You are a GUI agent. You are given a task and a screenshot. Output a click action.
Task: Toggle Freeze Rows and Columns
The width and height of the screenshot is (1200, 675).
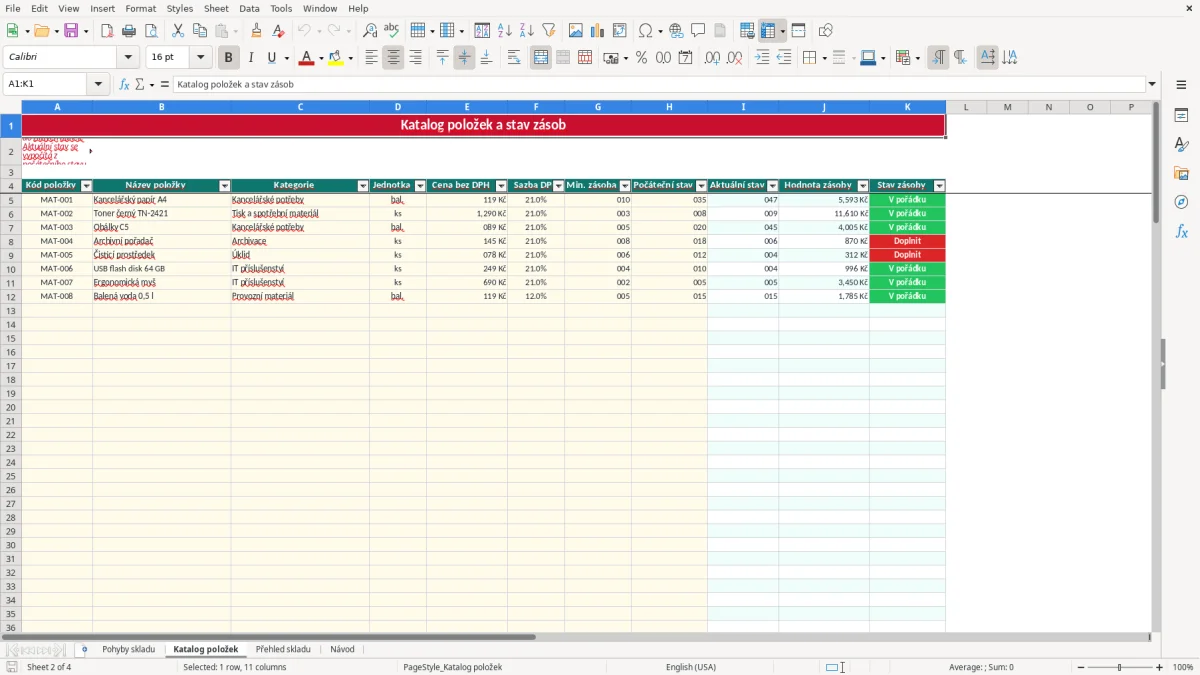[768, 31]
